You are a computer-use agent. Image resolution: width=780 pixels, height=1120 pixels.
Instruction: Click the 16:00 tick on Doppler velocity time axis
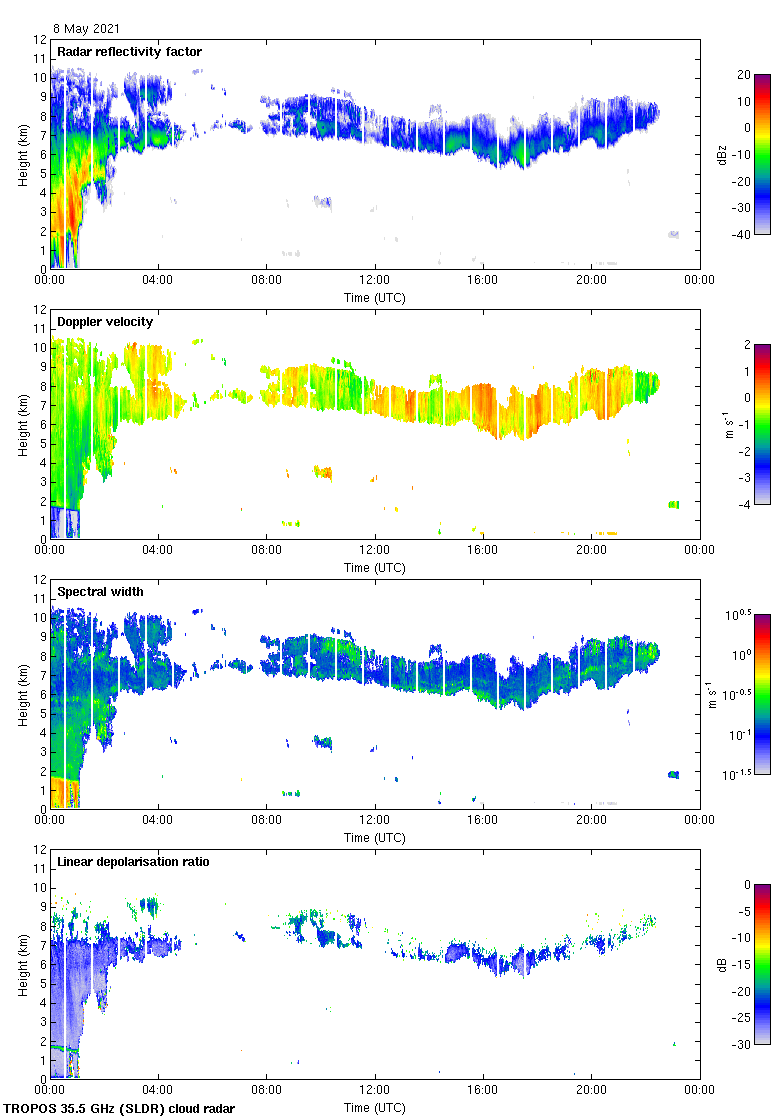click(x=483, y=551)
